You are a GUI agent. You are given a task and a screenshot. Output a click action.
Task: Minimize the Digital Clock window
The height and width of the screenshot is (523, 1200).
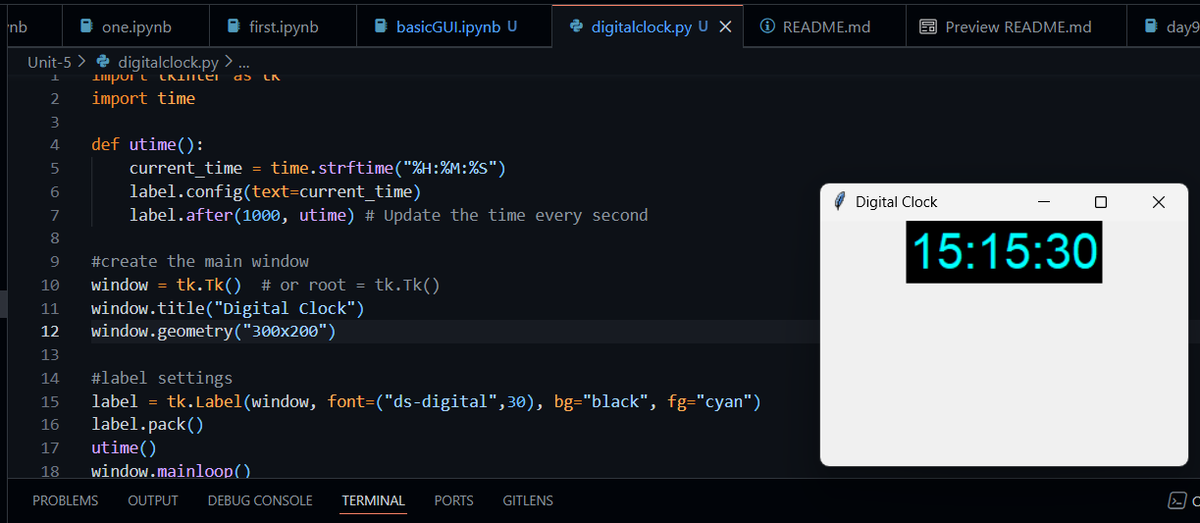[1043, 202]
